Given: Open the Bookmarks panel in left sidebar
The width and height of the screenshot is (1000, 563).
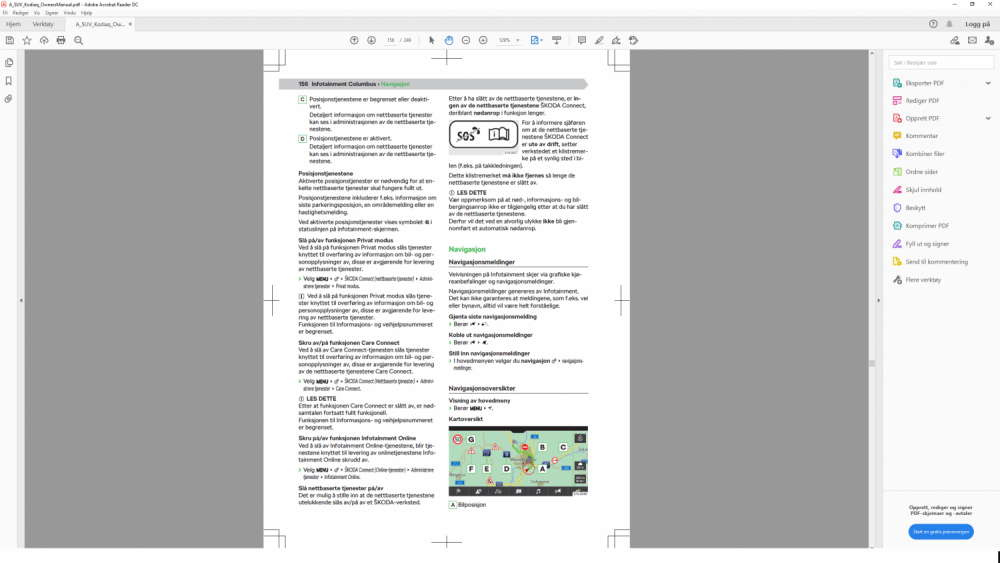Looking at the screenshot, I should [x=9, y=81].
